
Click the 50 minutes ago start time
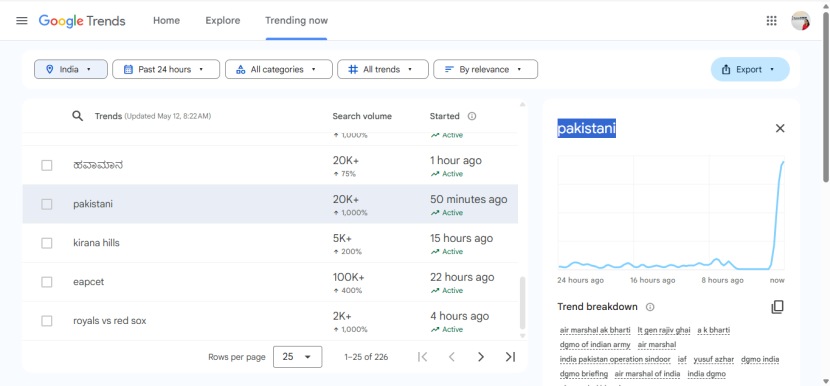468,200
